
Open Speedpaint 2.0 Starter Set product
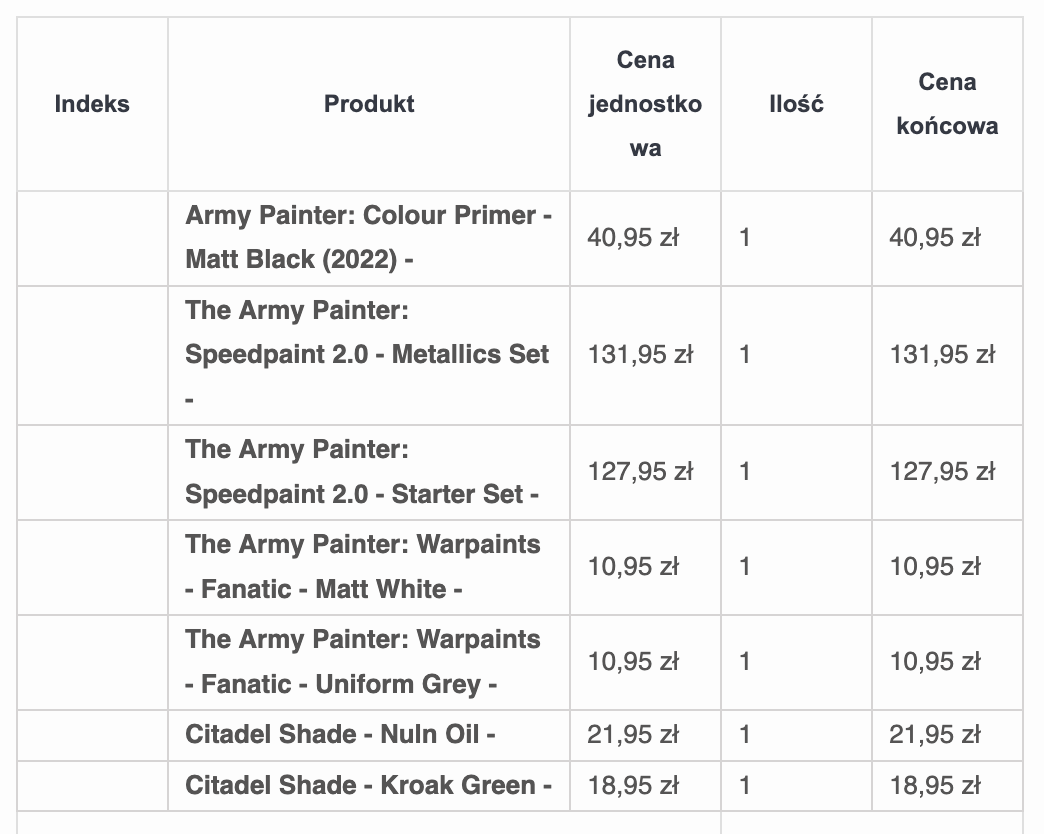[x=362, y=472]
